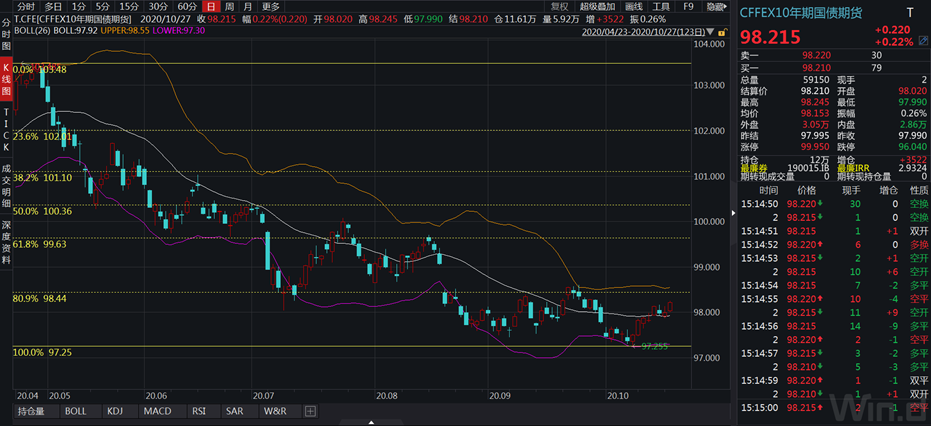Image resolution: width=931 pixels, height=426 pixels.
Task: Click the 15:14:50 trade row
Action: pyautogui.click(x=834, y=204)
